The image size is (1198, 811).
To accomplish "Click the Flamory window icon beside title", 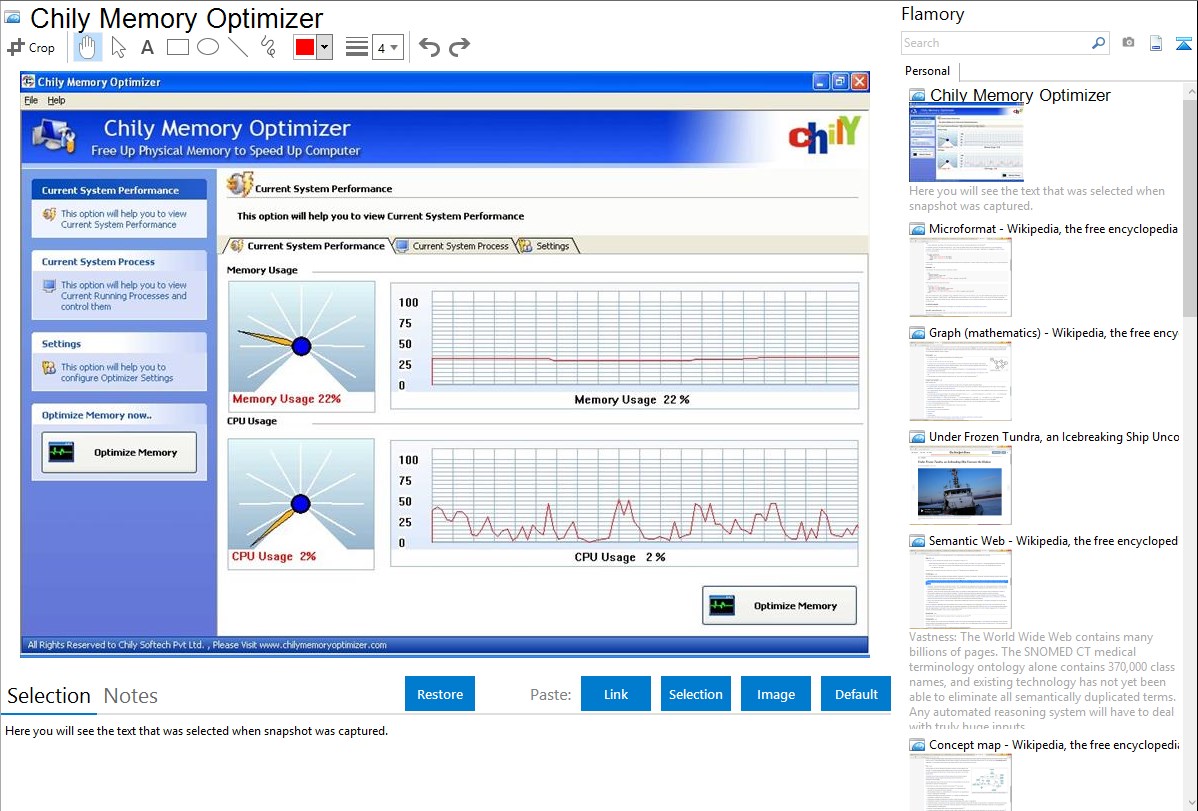I will [12, 18].
